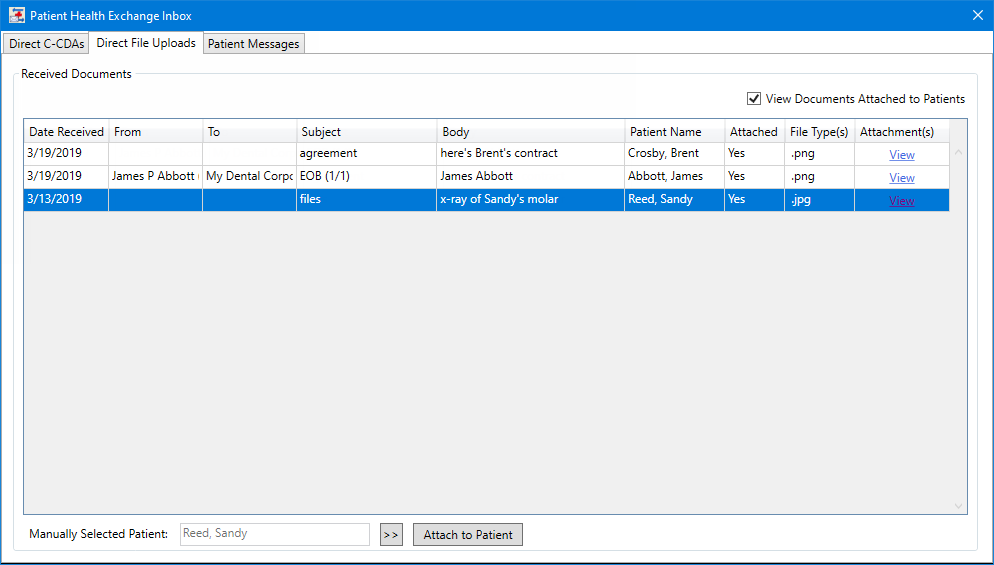The height and width of the screenshot is (565, 994).
Task: Click the Patient Health Exchange app icon
Action: [x=17, y=16]
